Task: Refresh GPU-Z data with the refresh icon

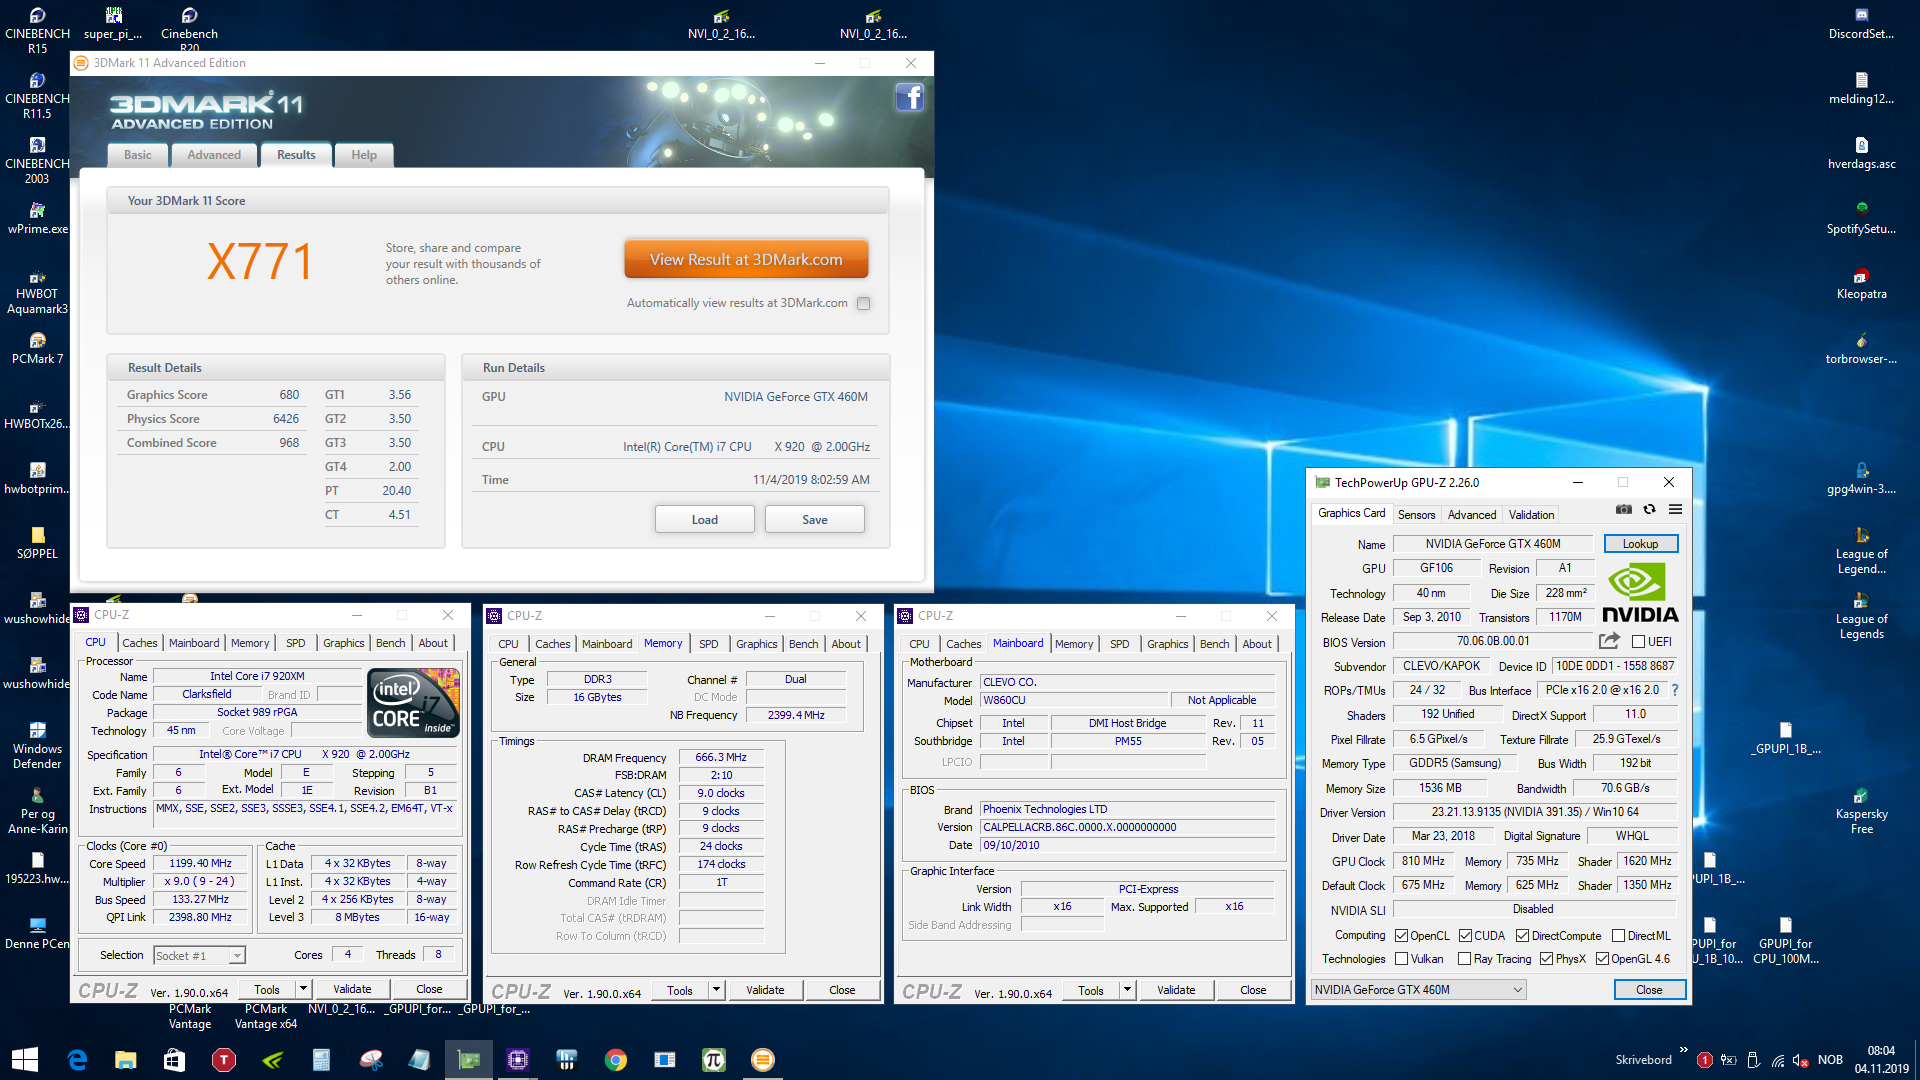Action: 1650,510
